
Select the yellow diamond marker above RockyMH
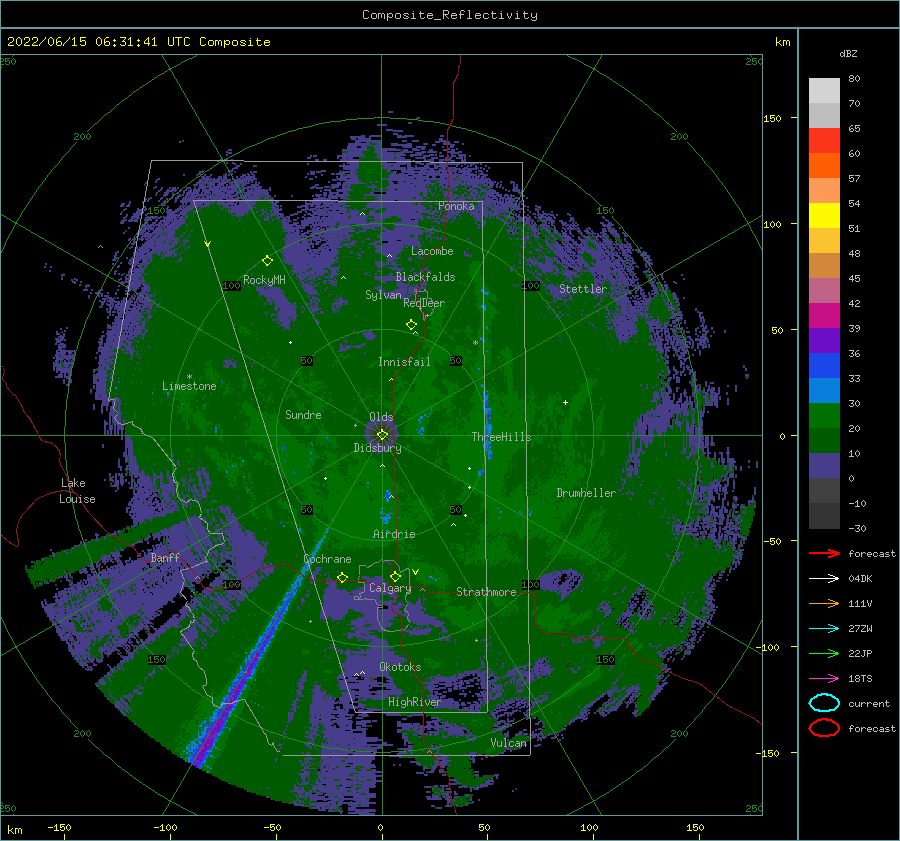point(267,261)
